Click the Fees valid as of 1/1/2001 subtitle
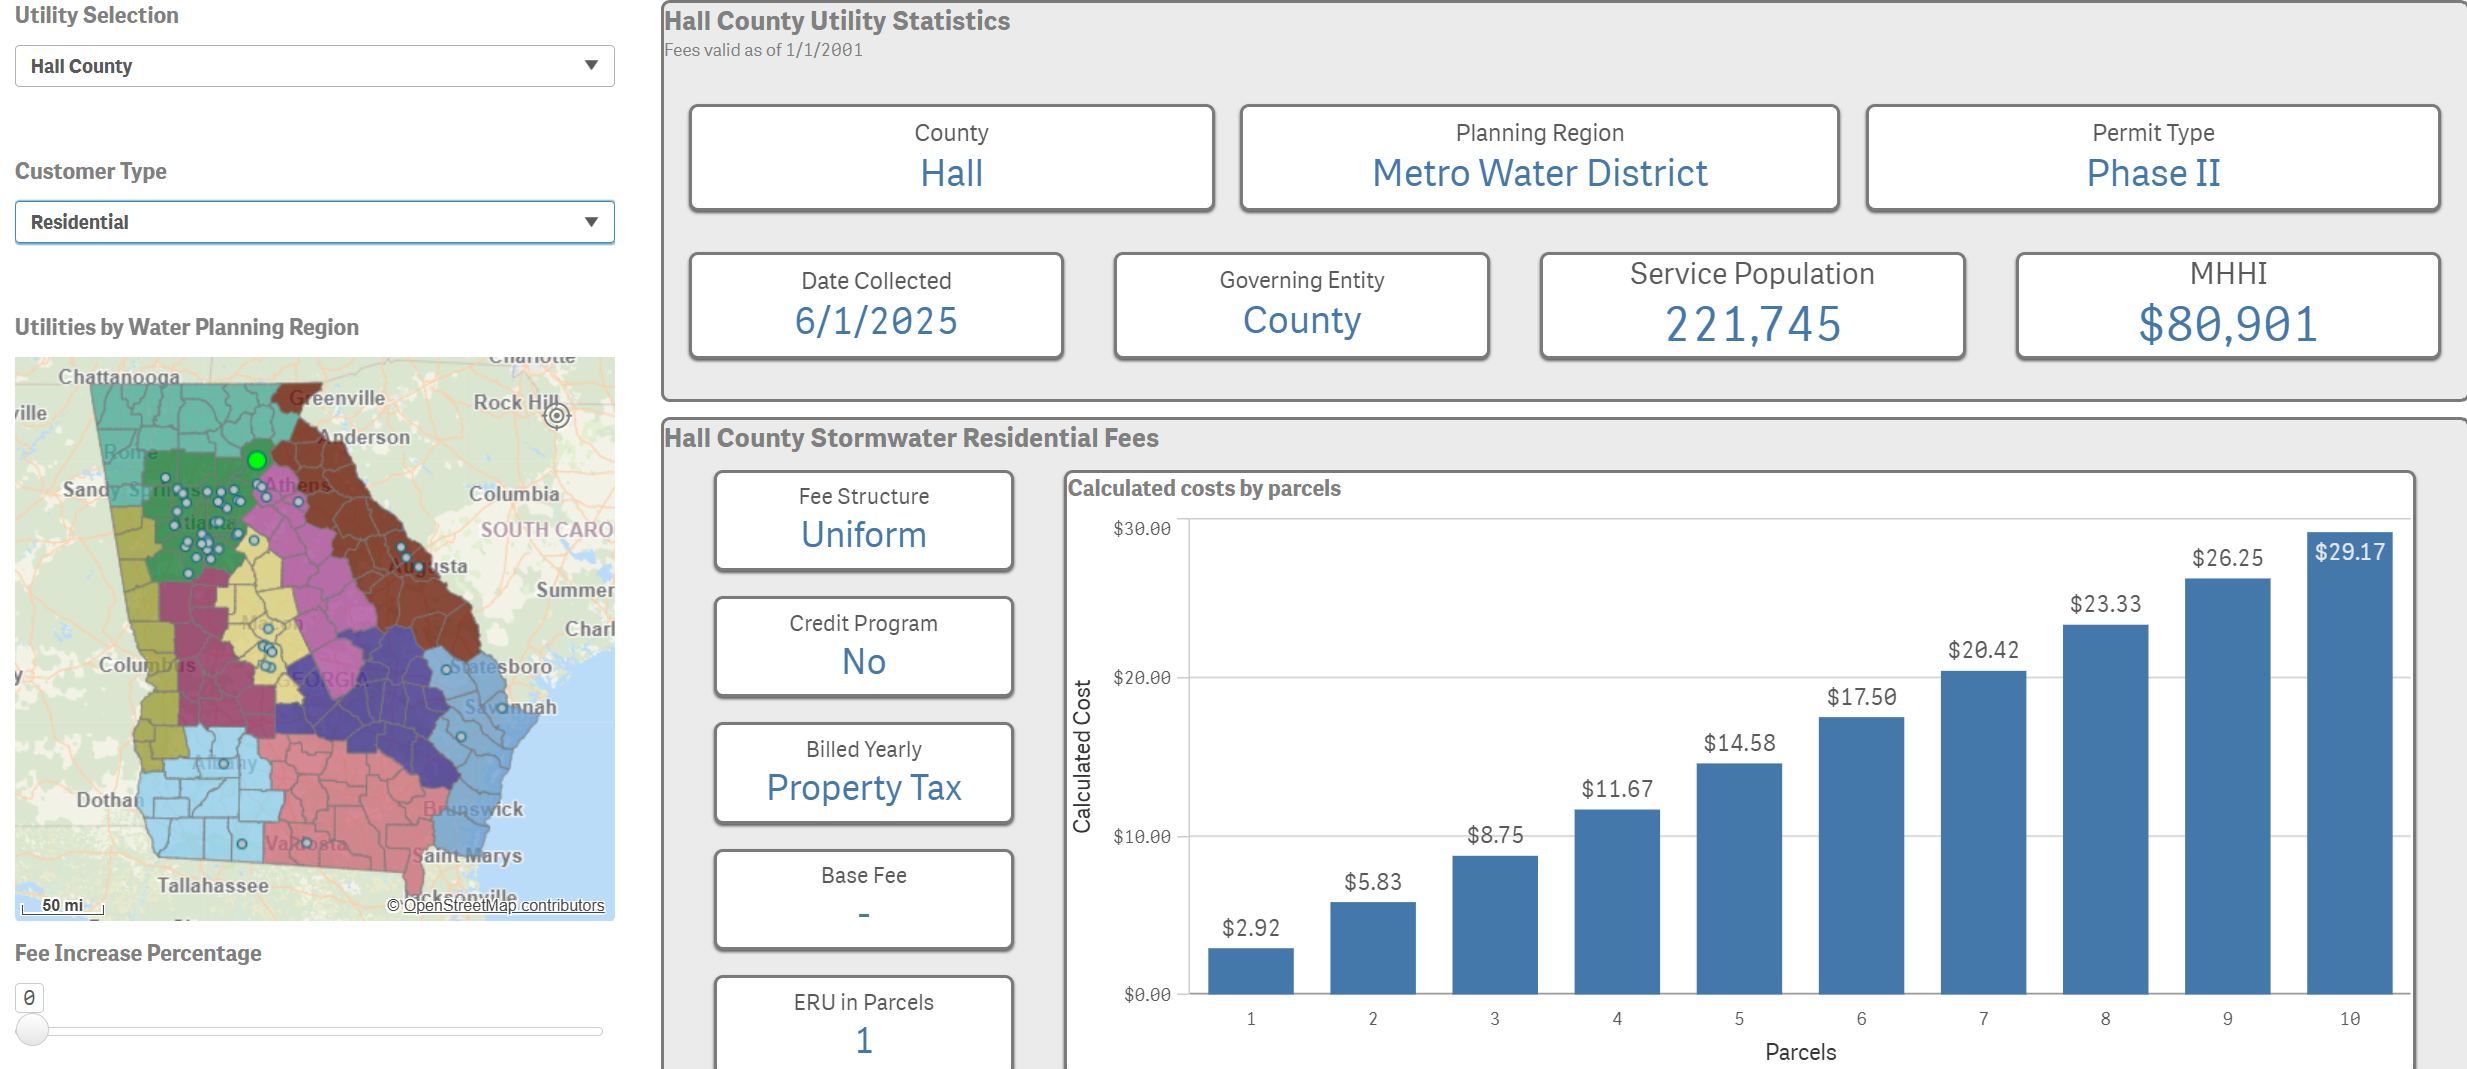 [762, 49]
